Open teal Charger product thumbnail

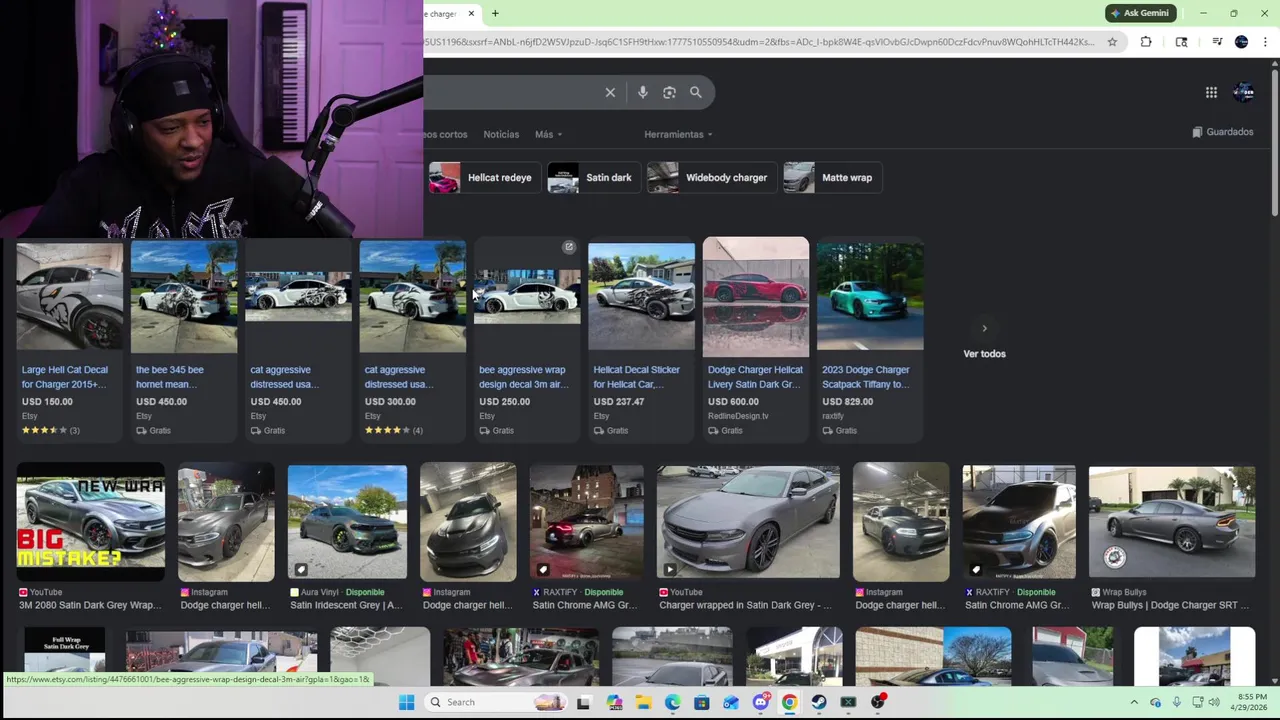[x=870, y=296]
